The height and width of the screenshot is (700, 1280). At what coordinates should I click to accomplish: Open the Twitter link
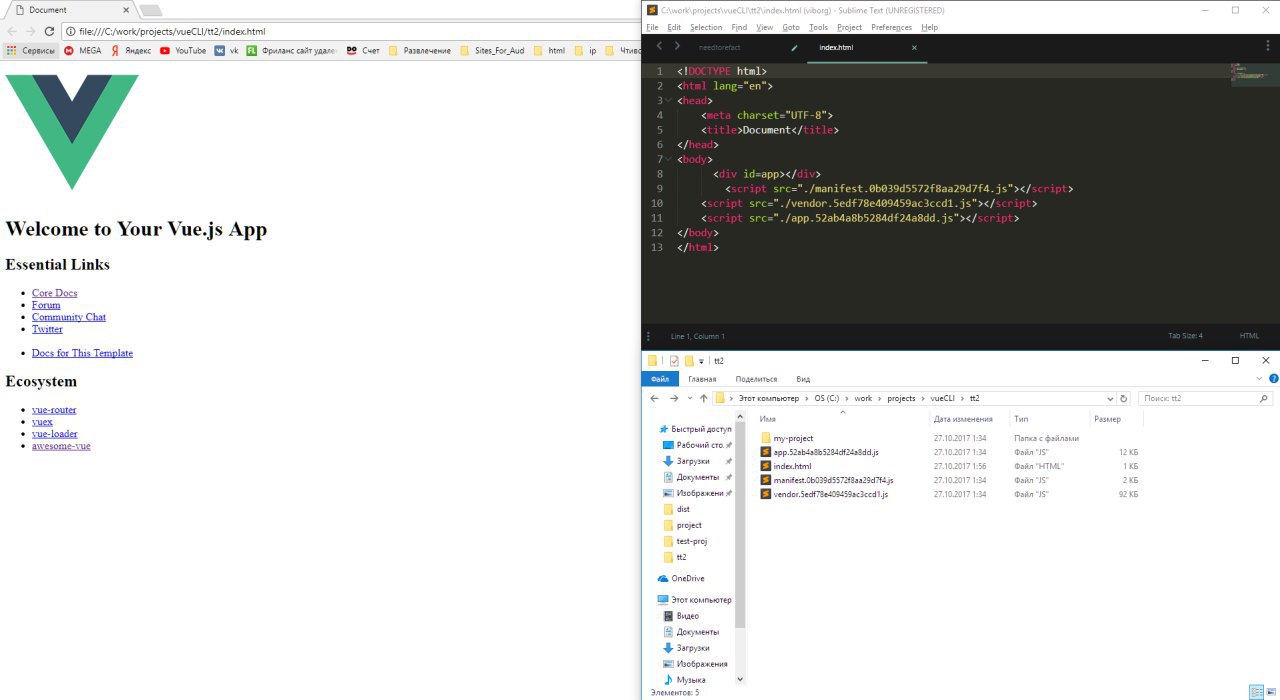[47, 329]
